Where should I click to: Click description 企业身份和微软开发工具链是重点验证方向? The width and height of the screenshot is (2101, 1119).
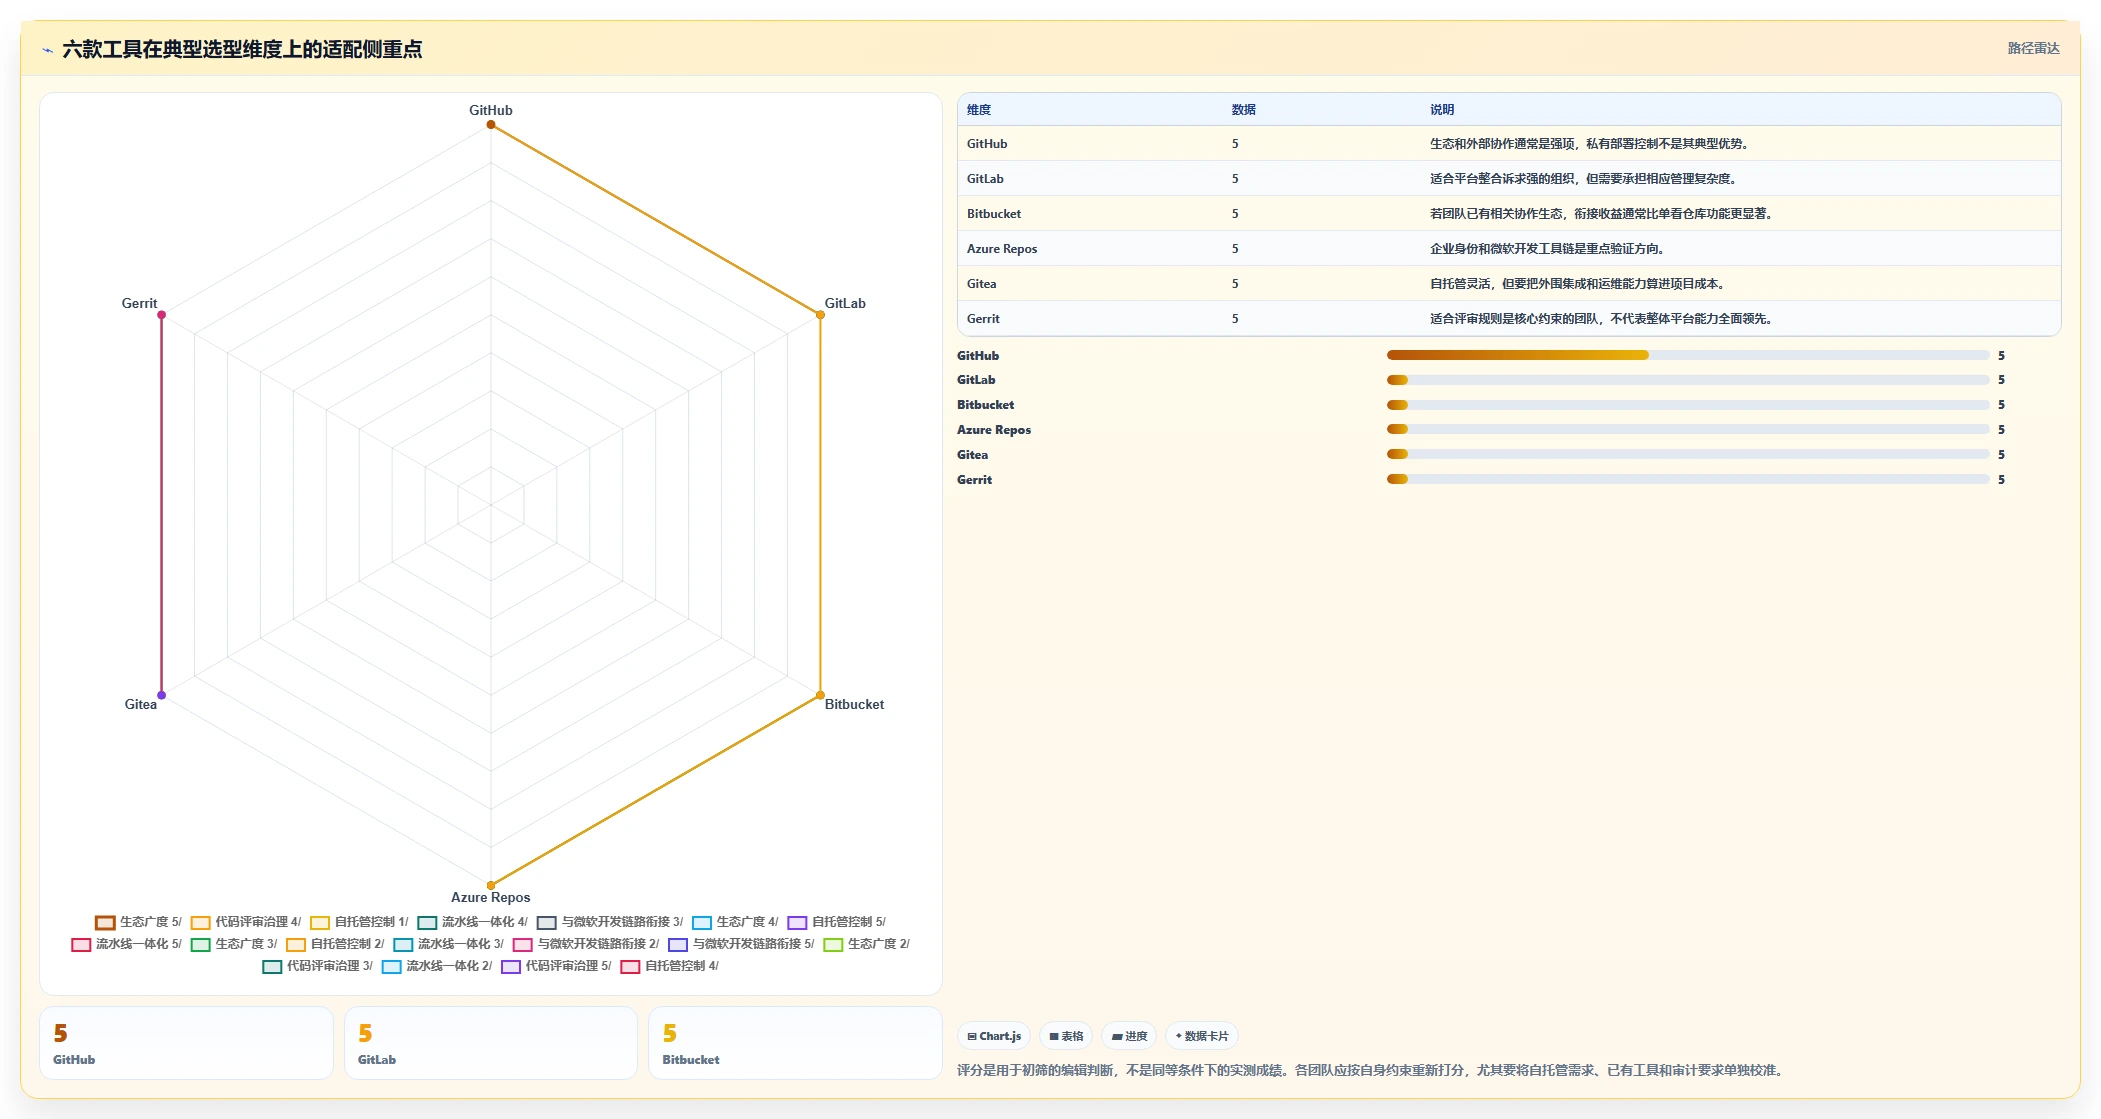click(1547, 249)
